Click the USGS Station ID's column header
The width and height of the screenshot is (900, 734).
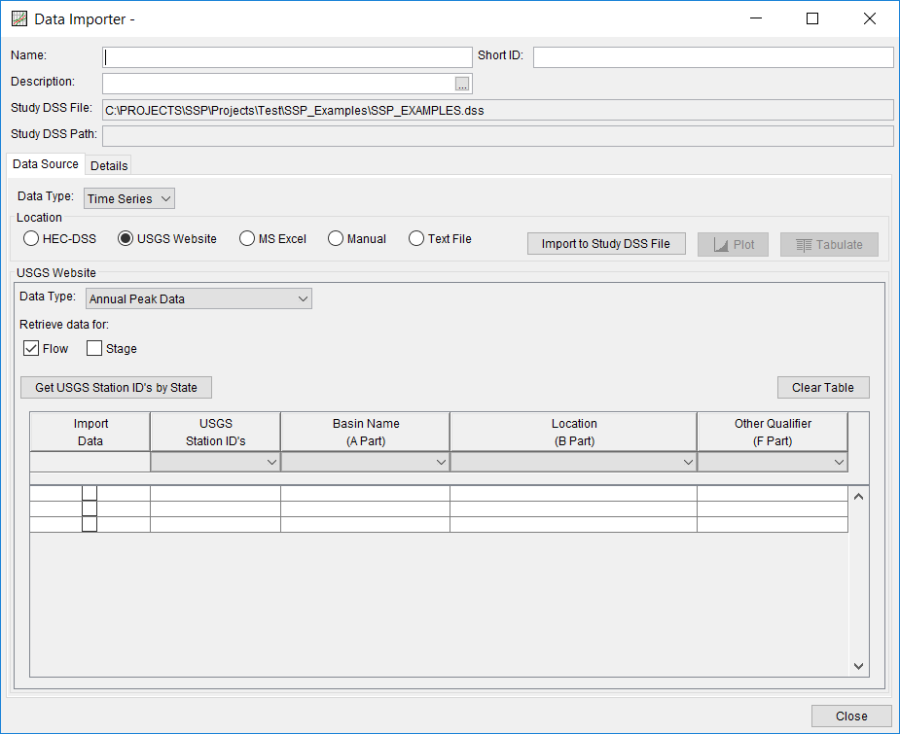215,432
